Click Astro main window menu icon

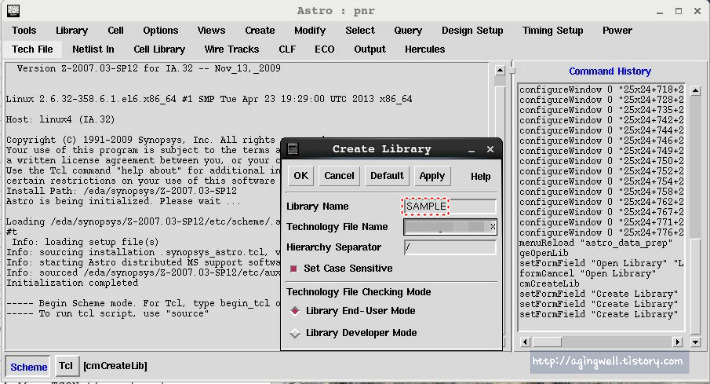tap(14, 10)
